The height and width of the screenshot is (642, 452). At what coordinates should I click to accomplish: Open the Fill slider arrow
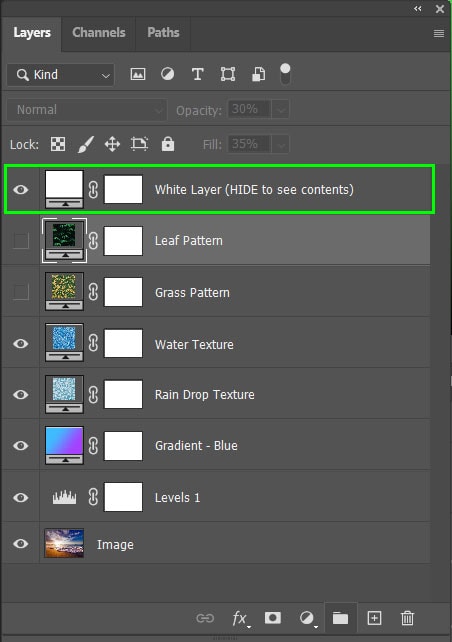[280, 144]
